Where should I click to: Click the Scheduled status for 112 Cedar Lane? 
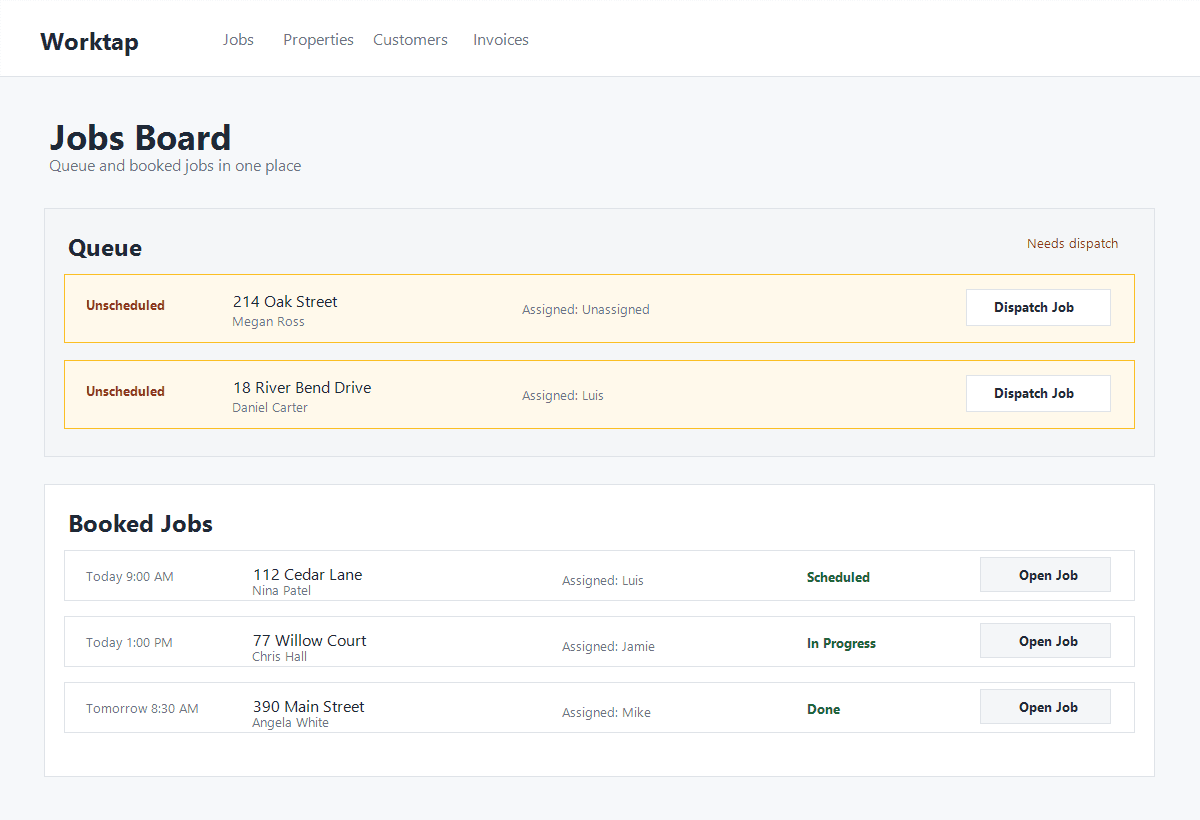(x=838, y=577)
